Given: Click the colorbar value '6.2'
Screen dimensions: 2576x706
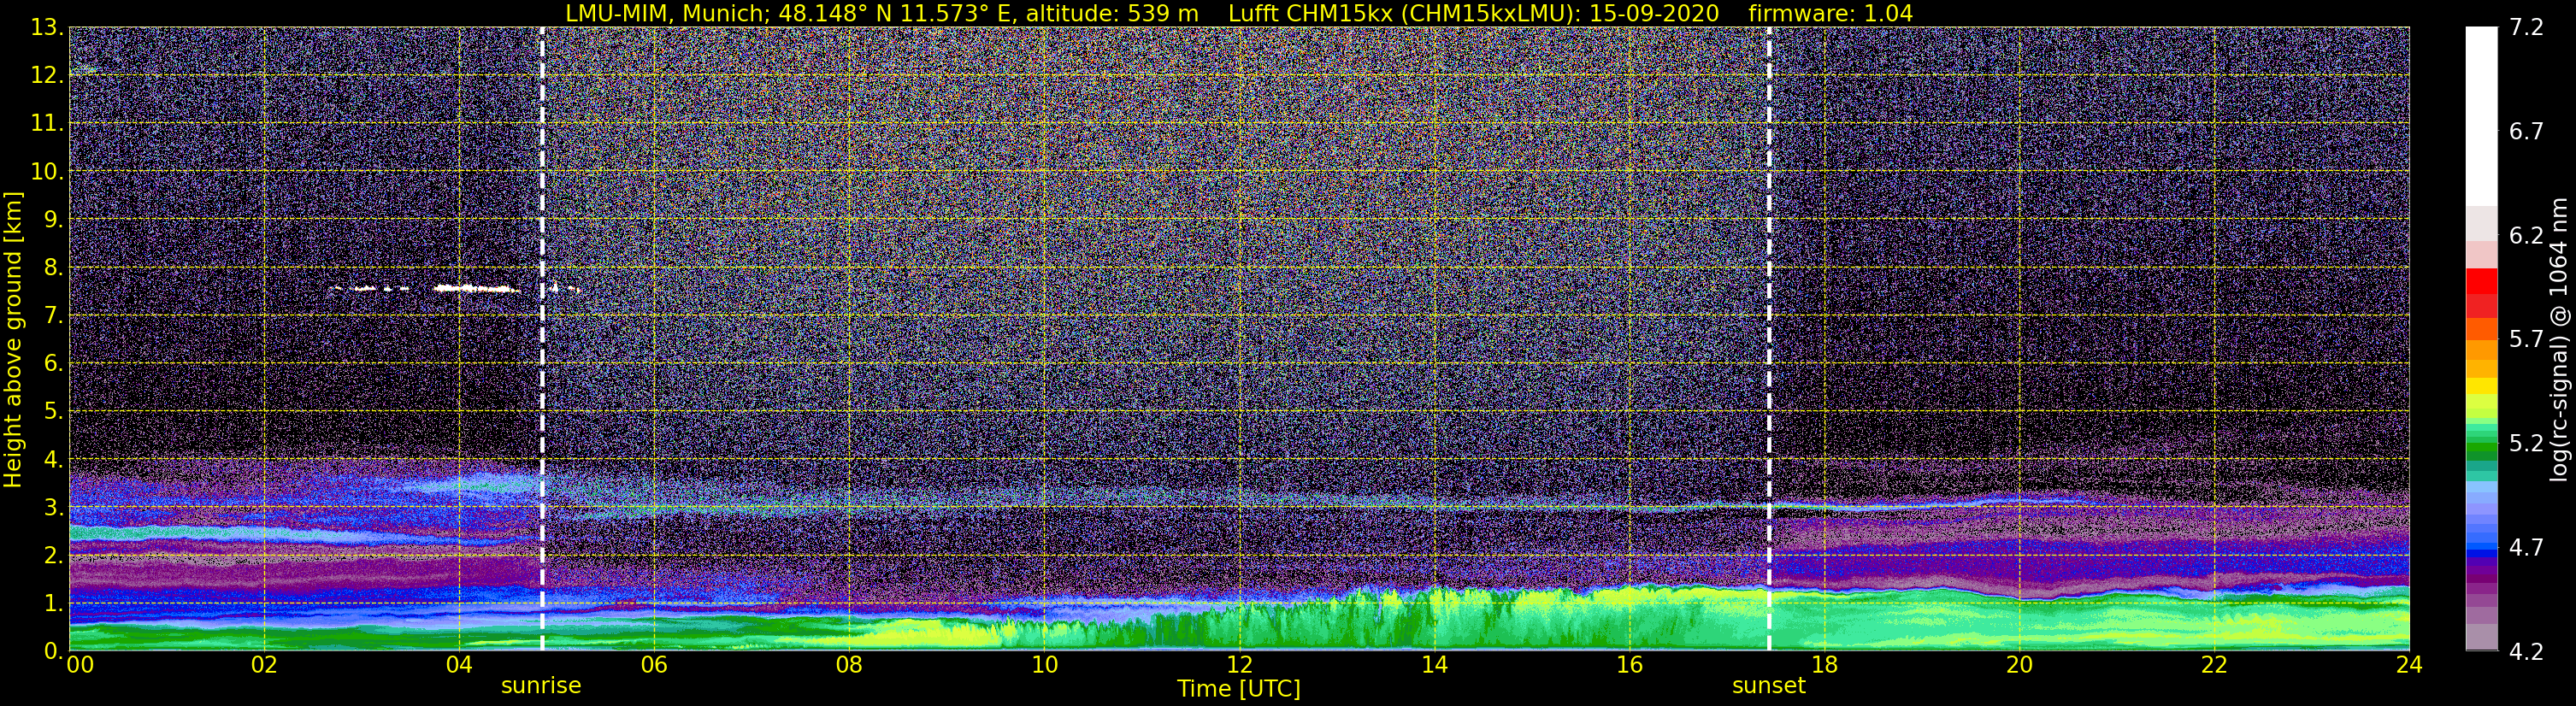Looking at the screenshot, I should point(2526,236).
